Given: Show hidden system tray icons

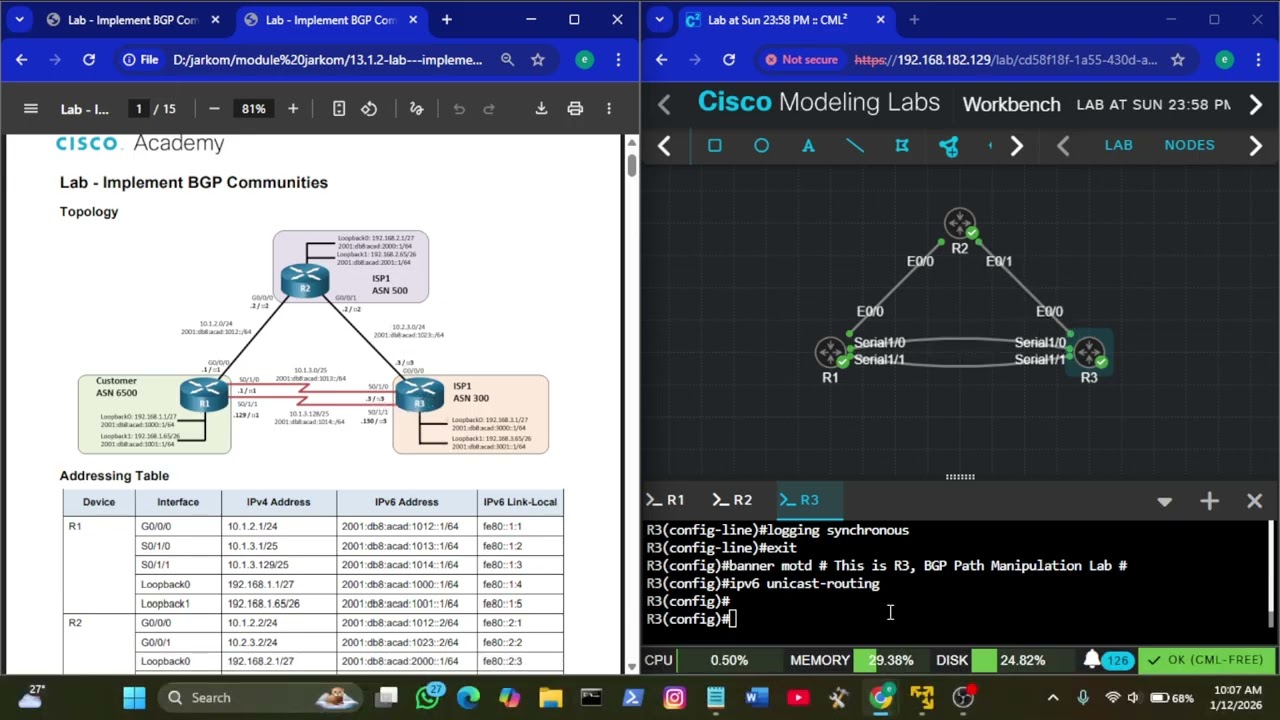Looking at the screenshot, I should pyautogui.click(x=1053, y=697).
